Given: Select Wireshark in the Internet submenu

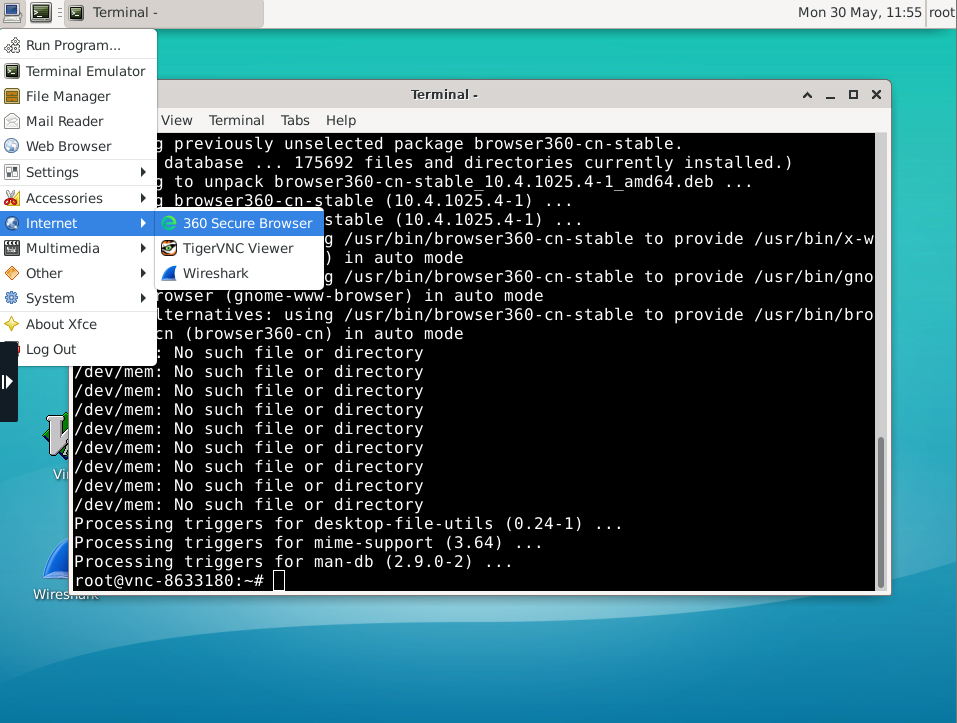Looking at the screenshot, I should point(239,273).
